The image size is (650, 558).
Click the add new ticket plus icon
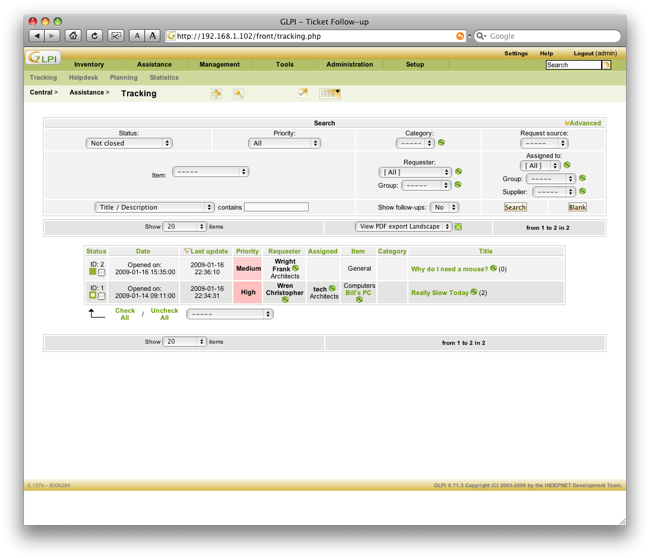click(x=216, y=94)
